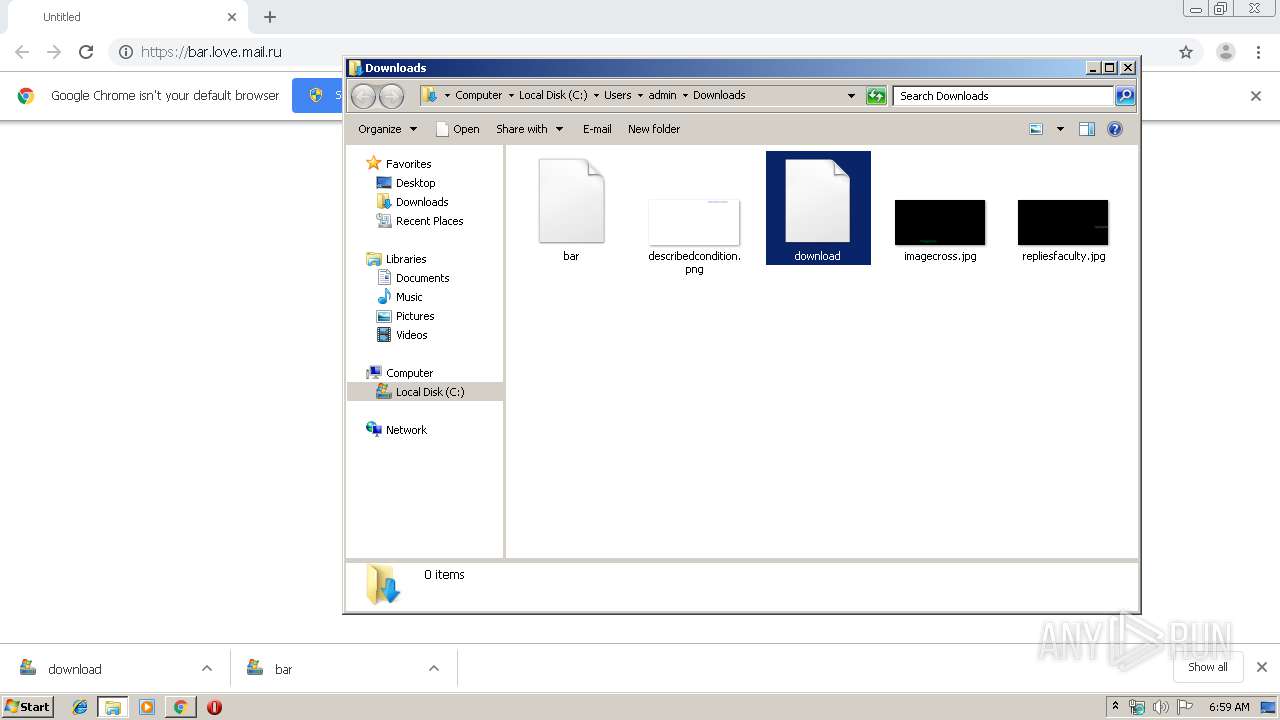Open media player taskbar icon
1280x720 pixels.
[x=147, y=707]
